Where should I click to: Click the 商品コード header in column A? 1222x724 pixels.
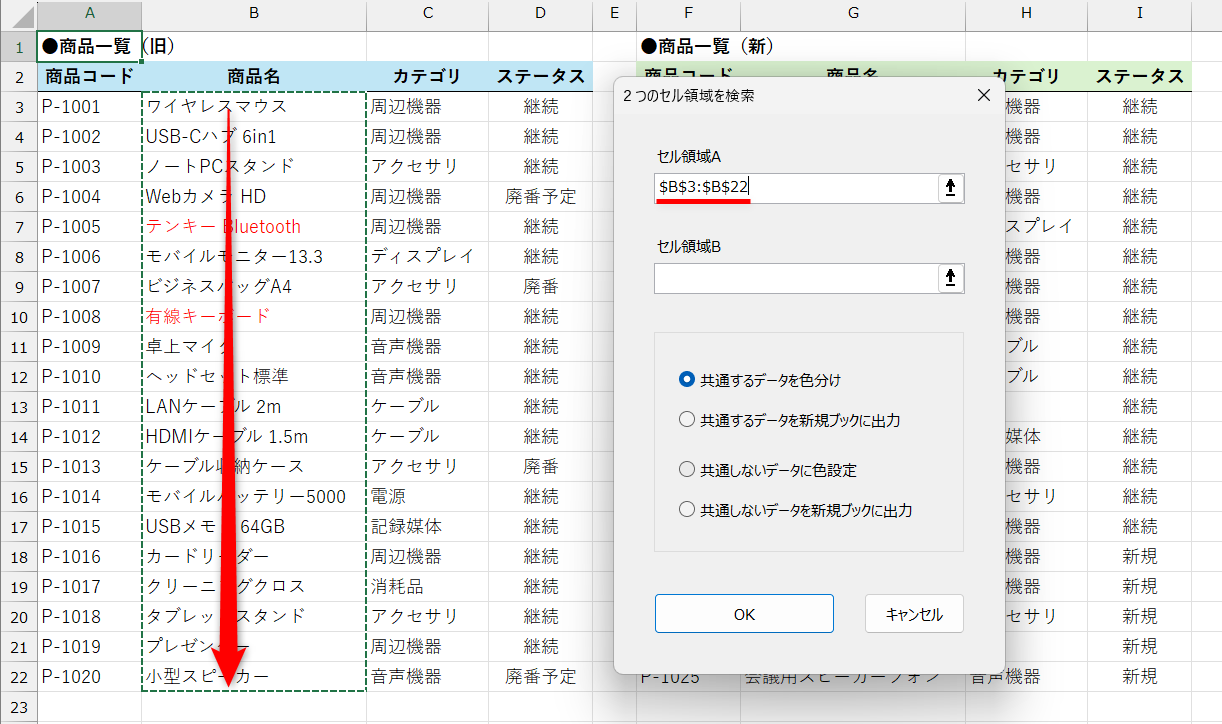pyautogui.click(x=90, y=76)
